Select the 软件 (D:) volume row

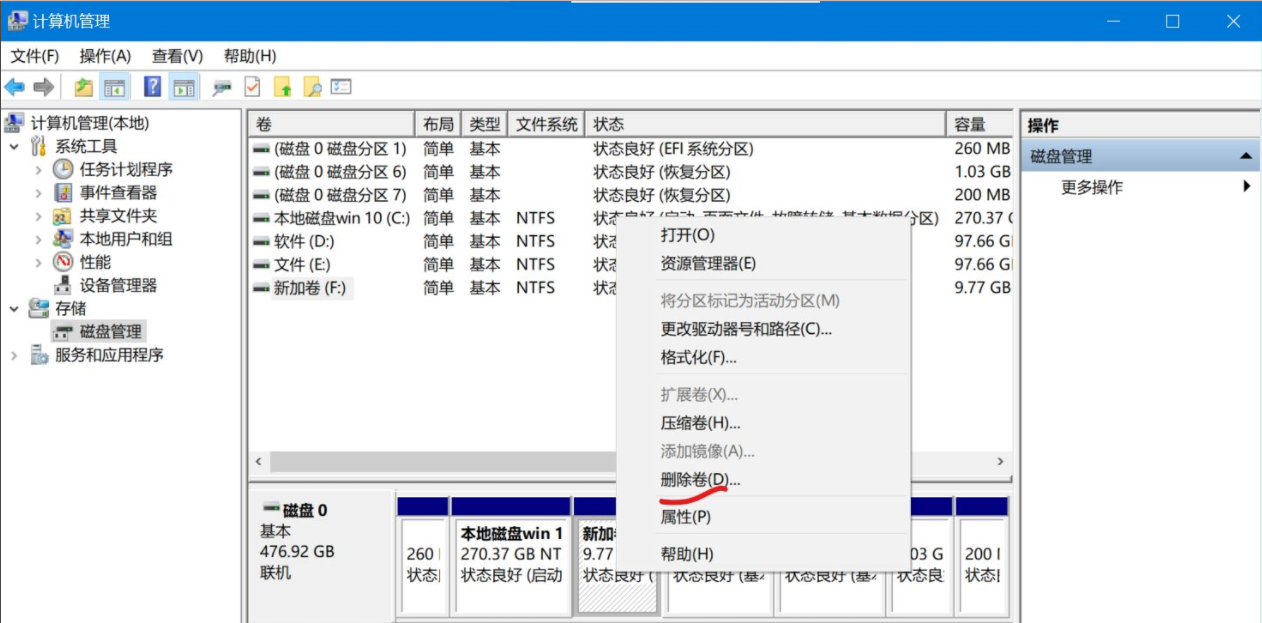pos(304,241)
